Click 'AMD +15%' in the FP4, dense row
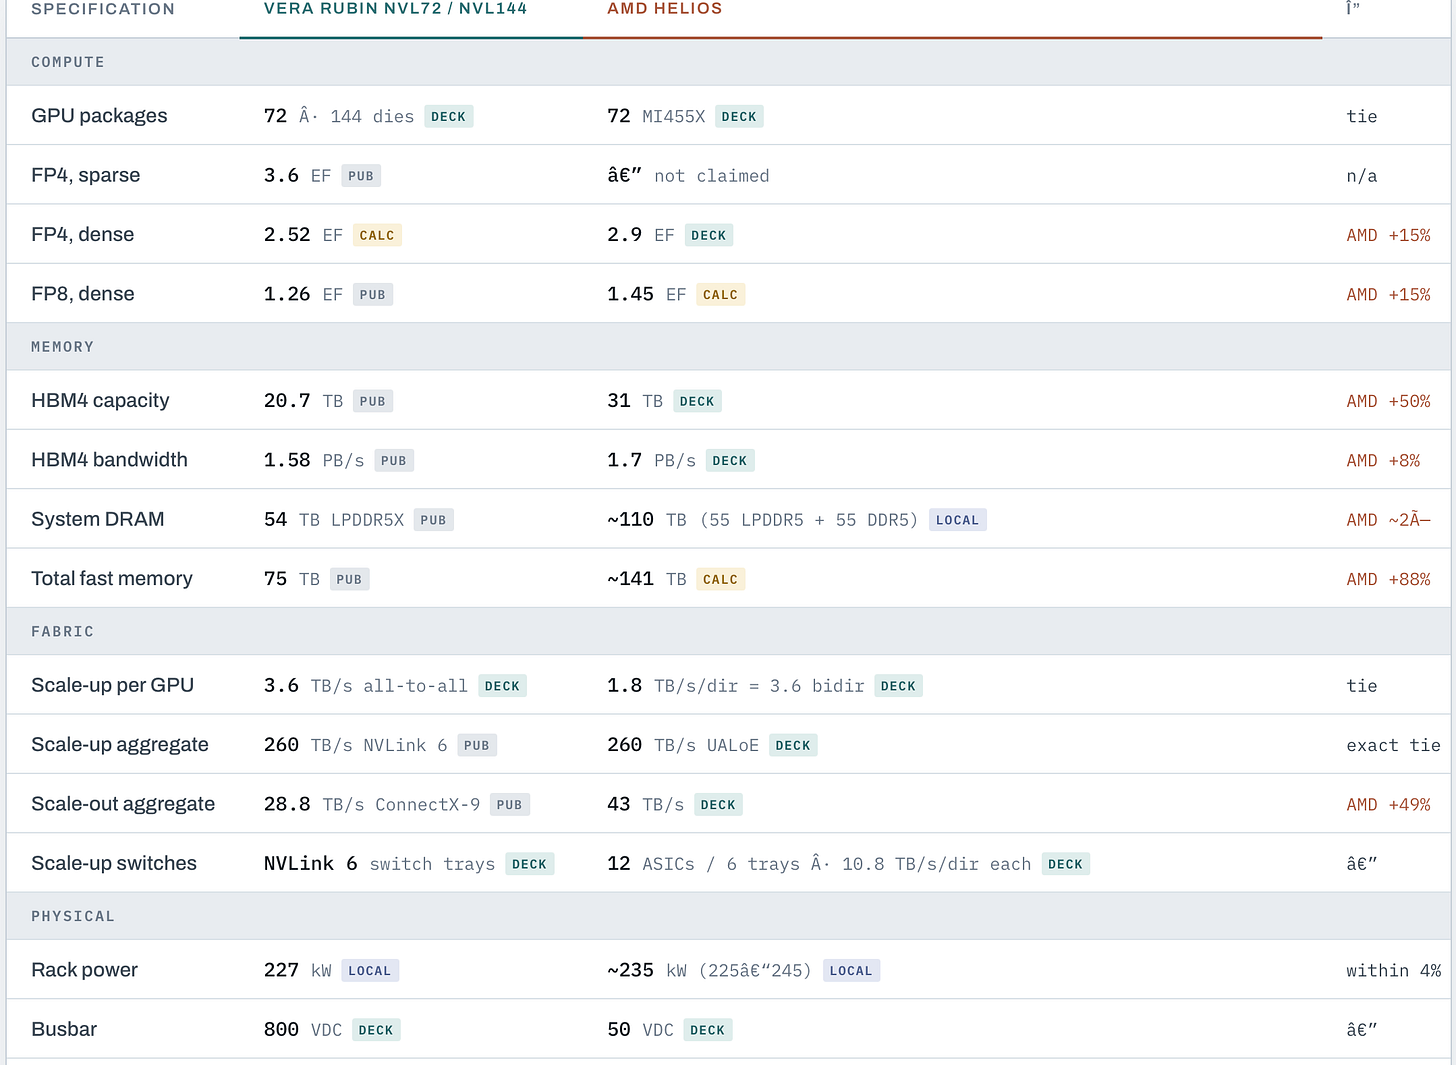 (x=1388, y=235)
